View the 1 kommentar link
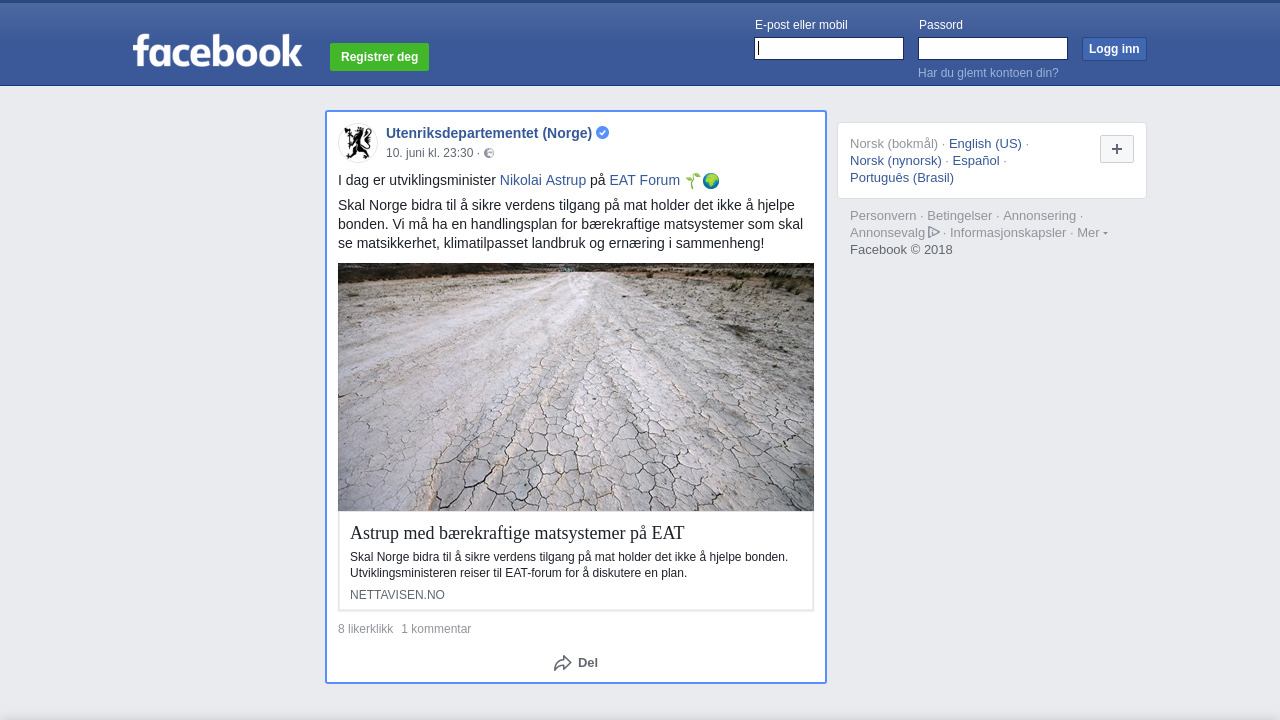This screenshot has height=720, width=1280. point(436,629)
